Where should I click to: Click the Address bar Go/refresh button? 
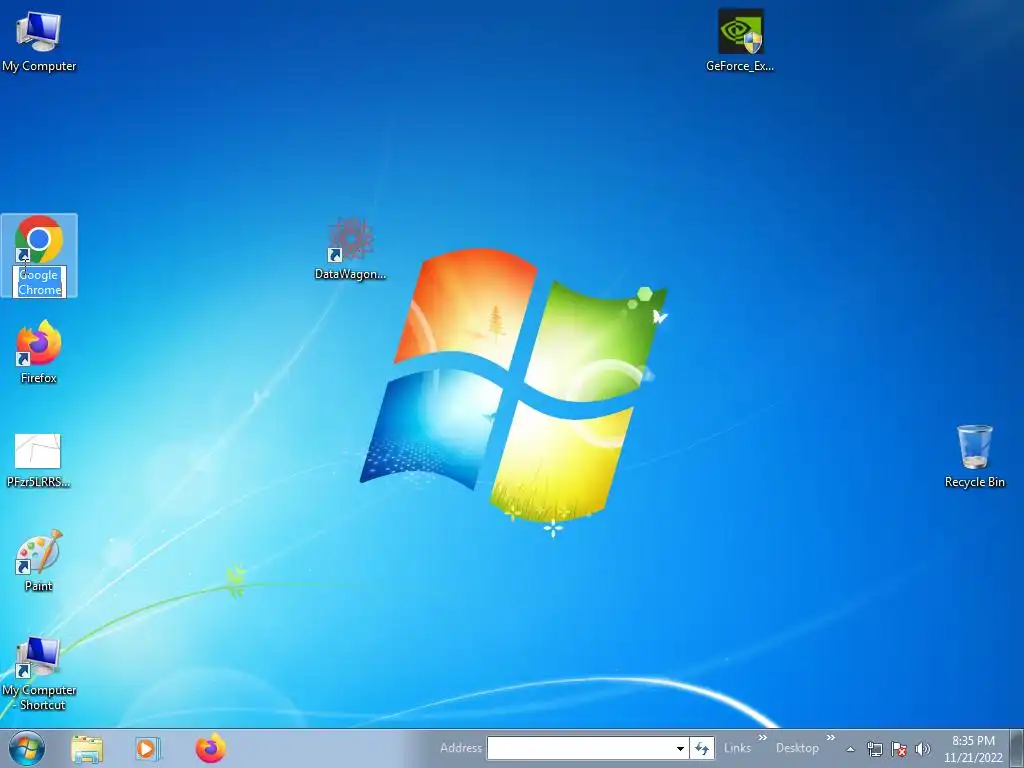(702, 748)
